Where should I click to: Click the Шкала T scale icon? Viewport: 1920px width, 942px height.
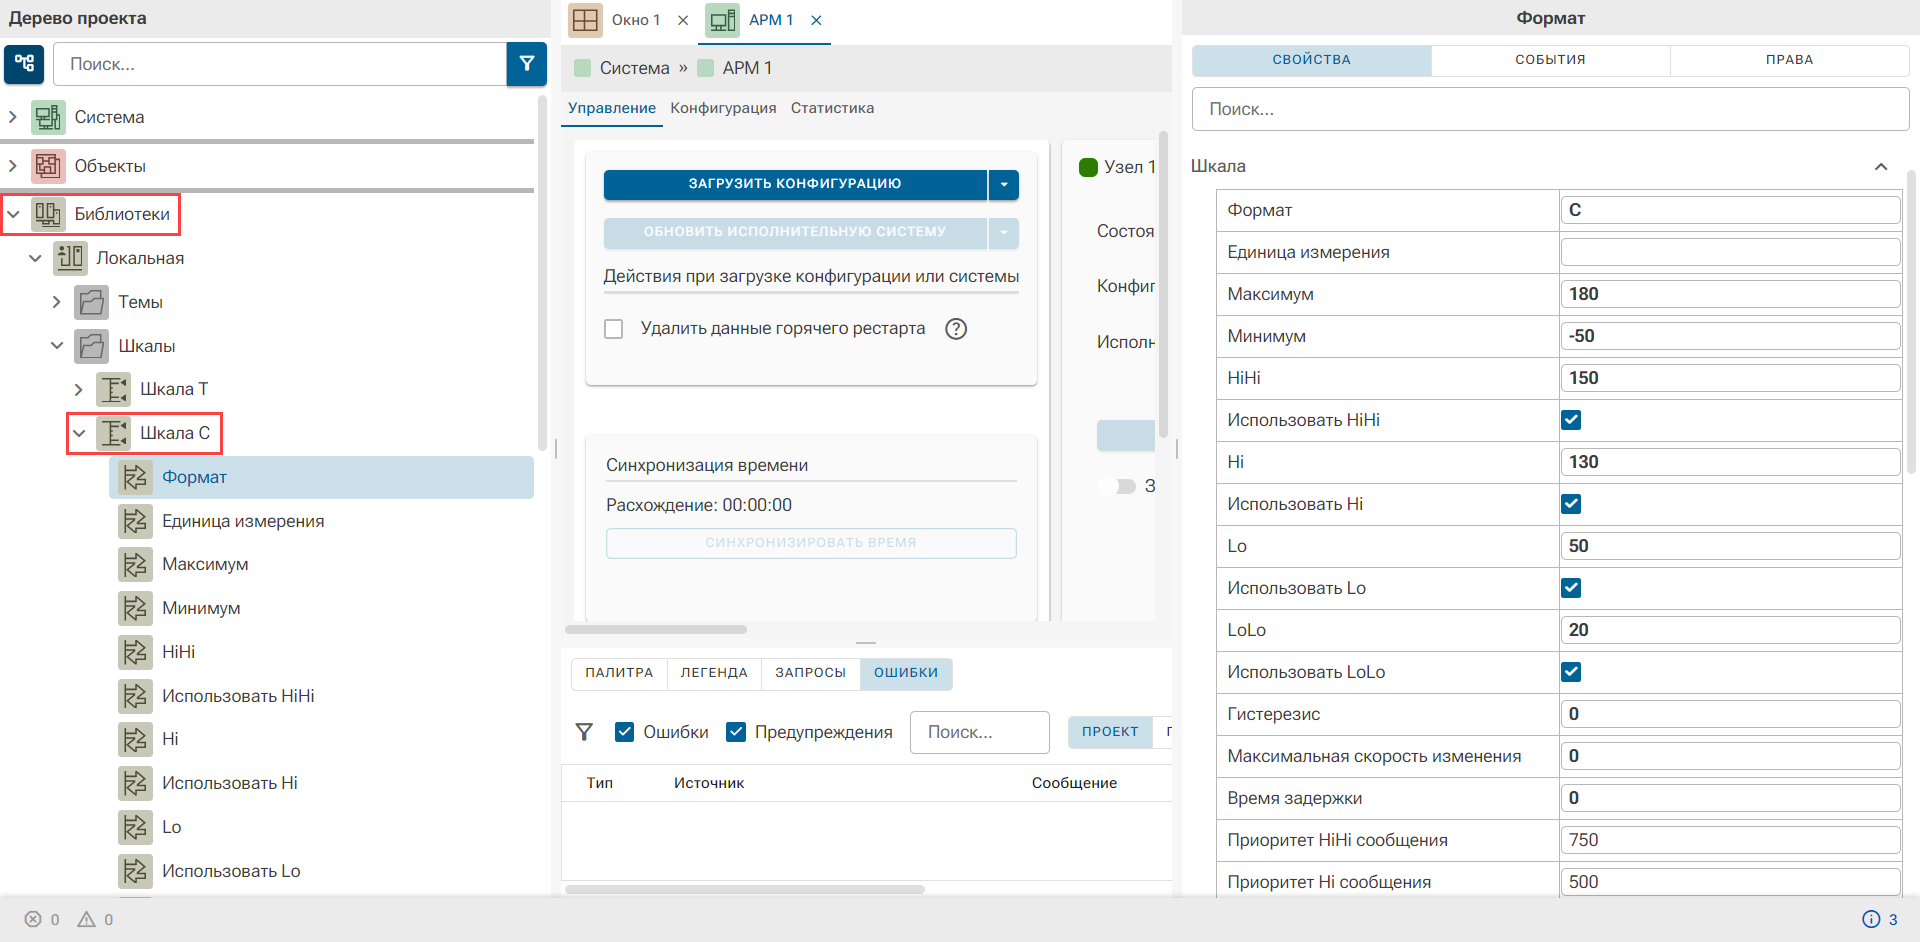click(114, 389)
